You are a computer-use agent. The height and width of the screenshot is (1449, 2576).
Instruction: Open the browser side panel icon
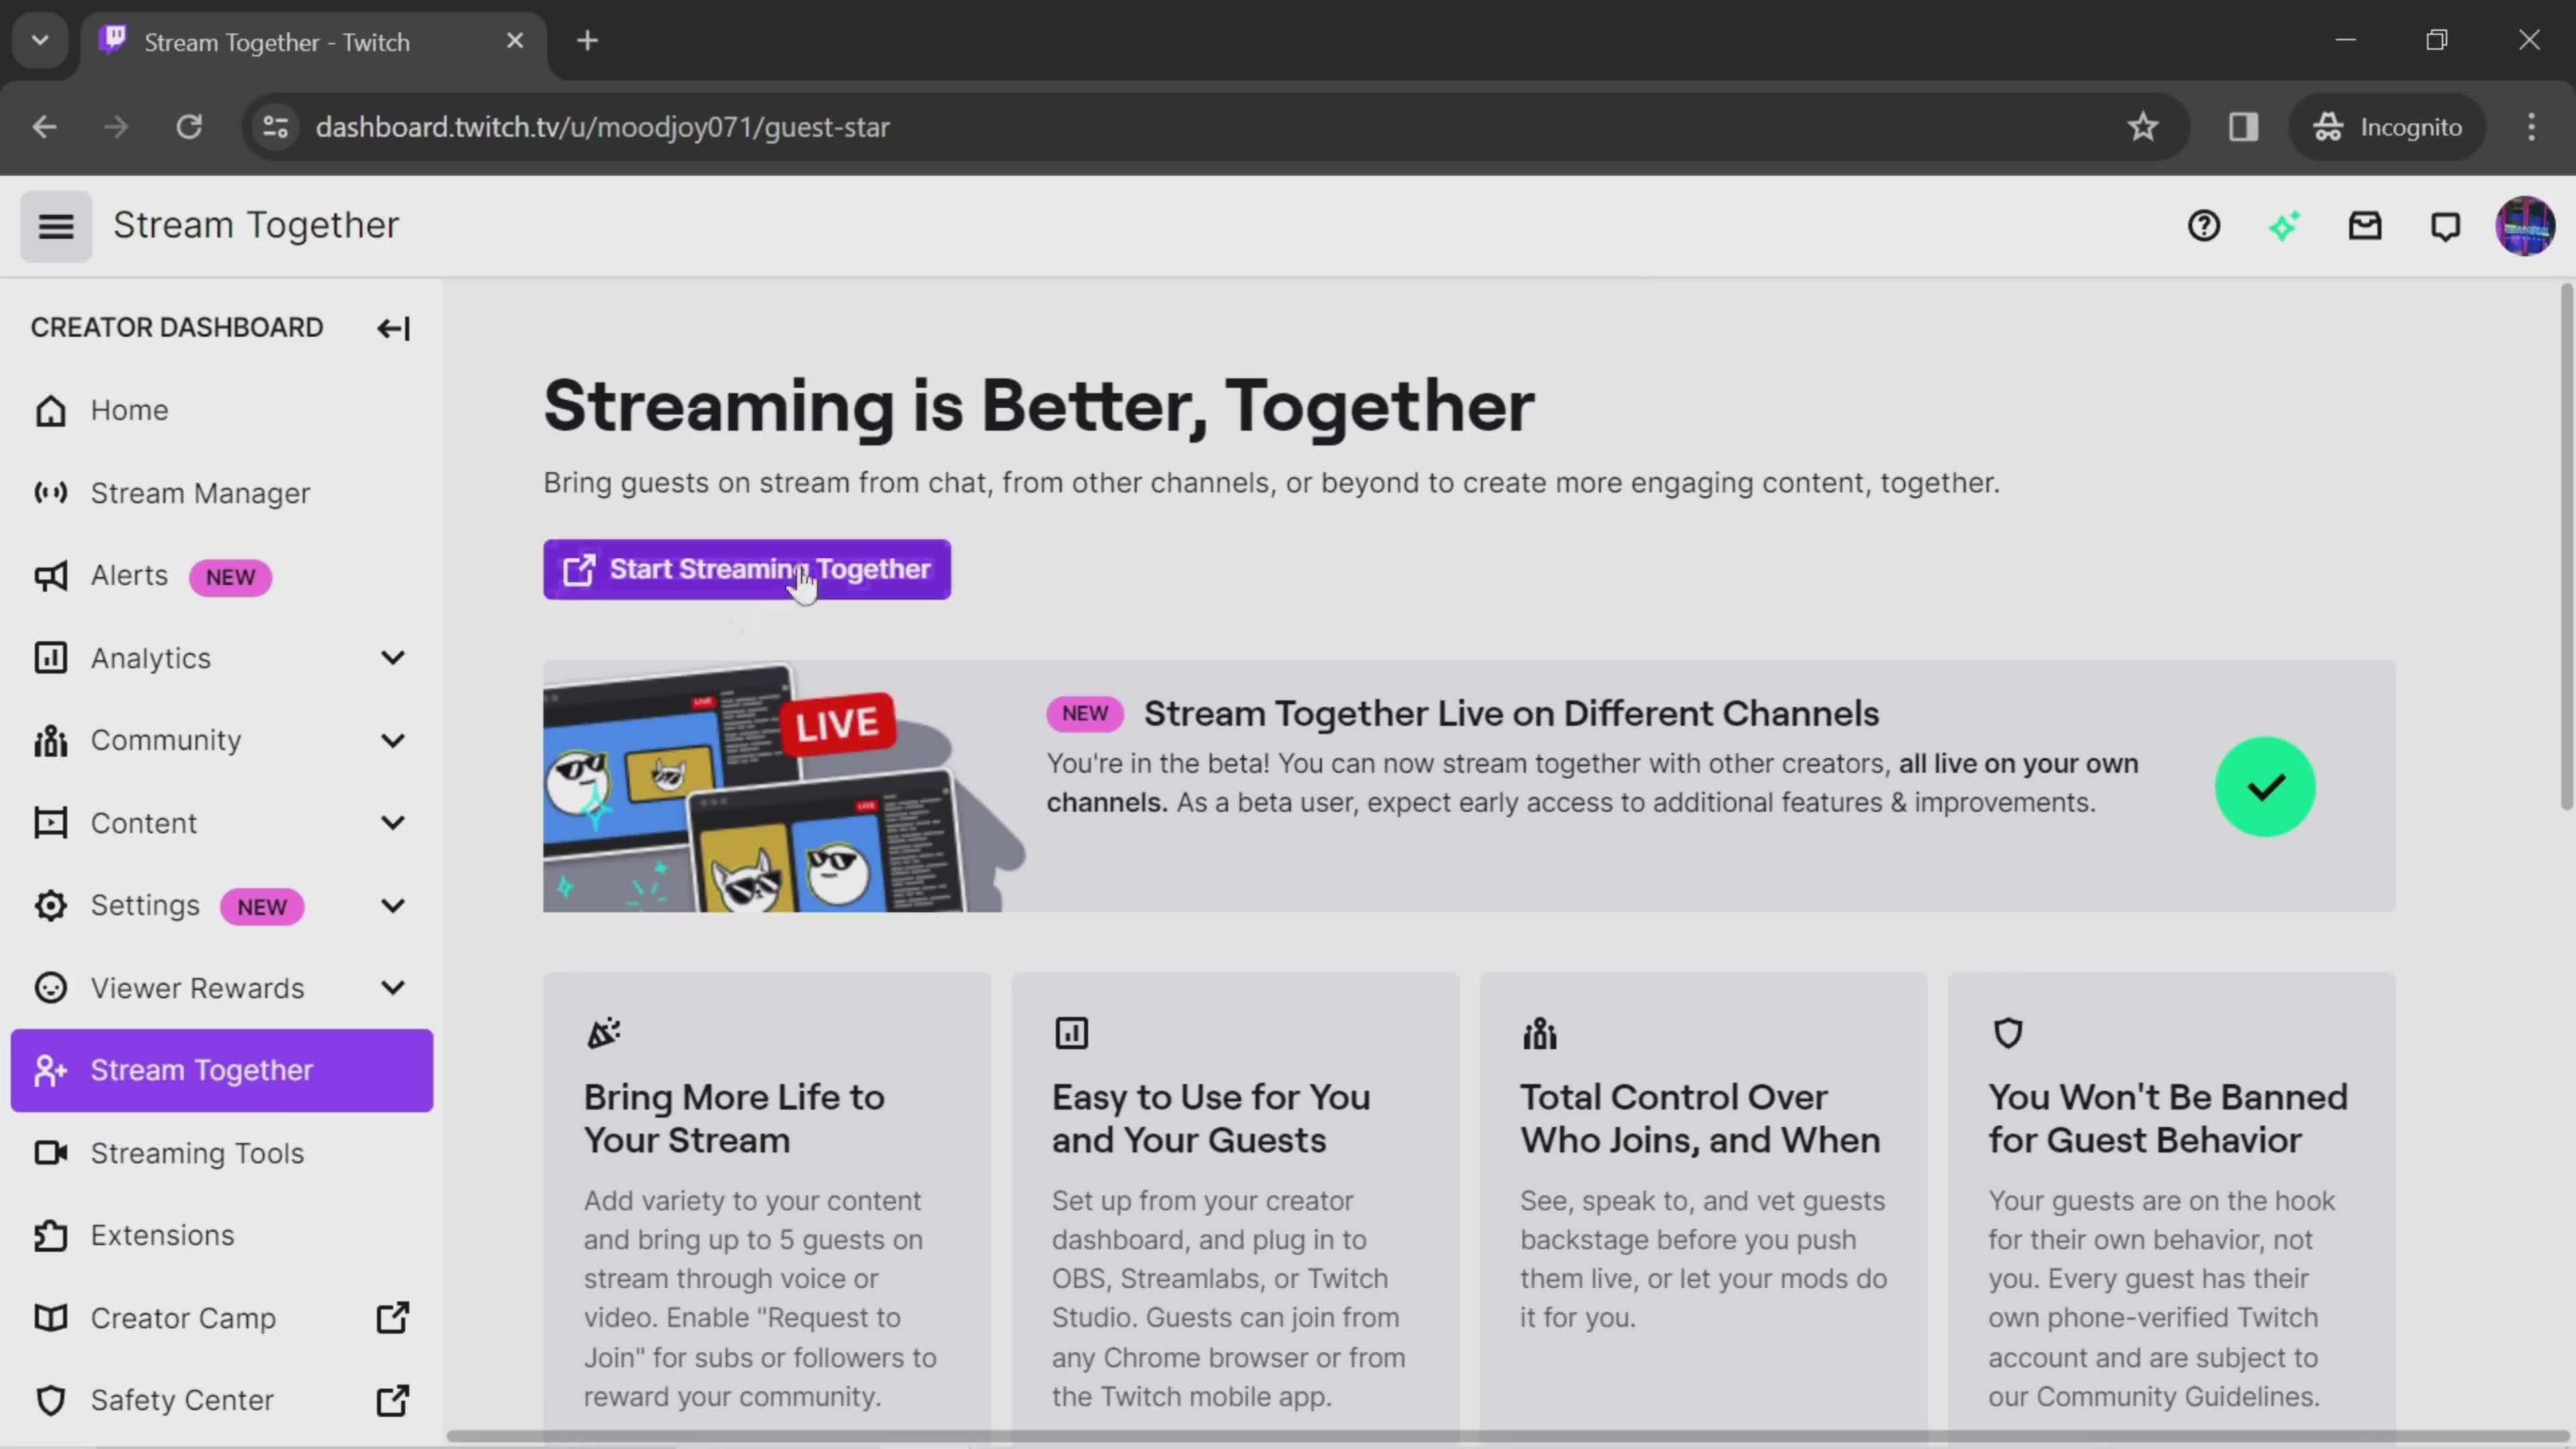(2243, 127)
